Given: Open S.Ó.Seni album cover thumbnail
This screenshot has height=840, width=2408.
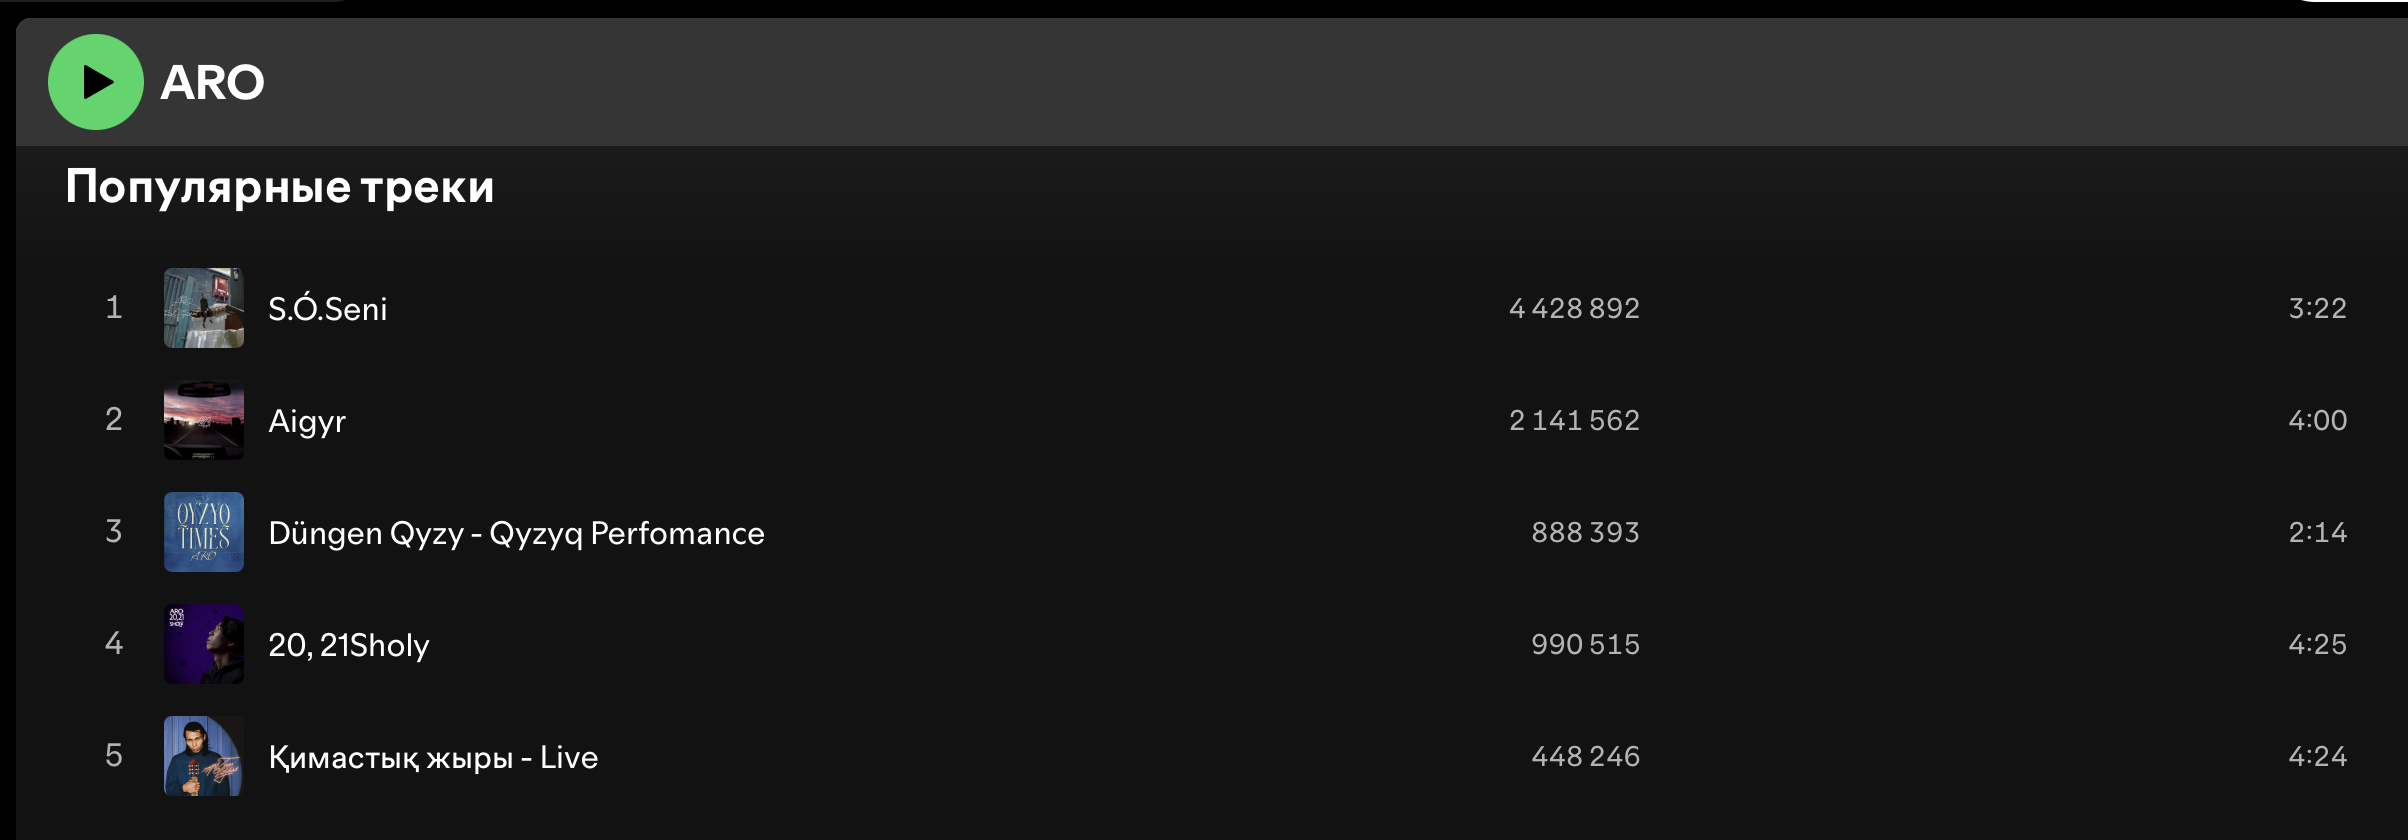Looking at the screenshot, I should [x=204, y=308].
